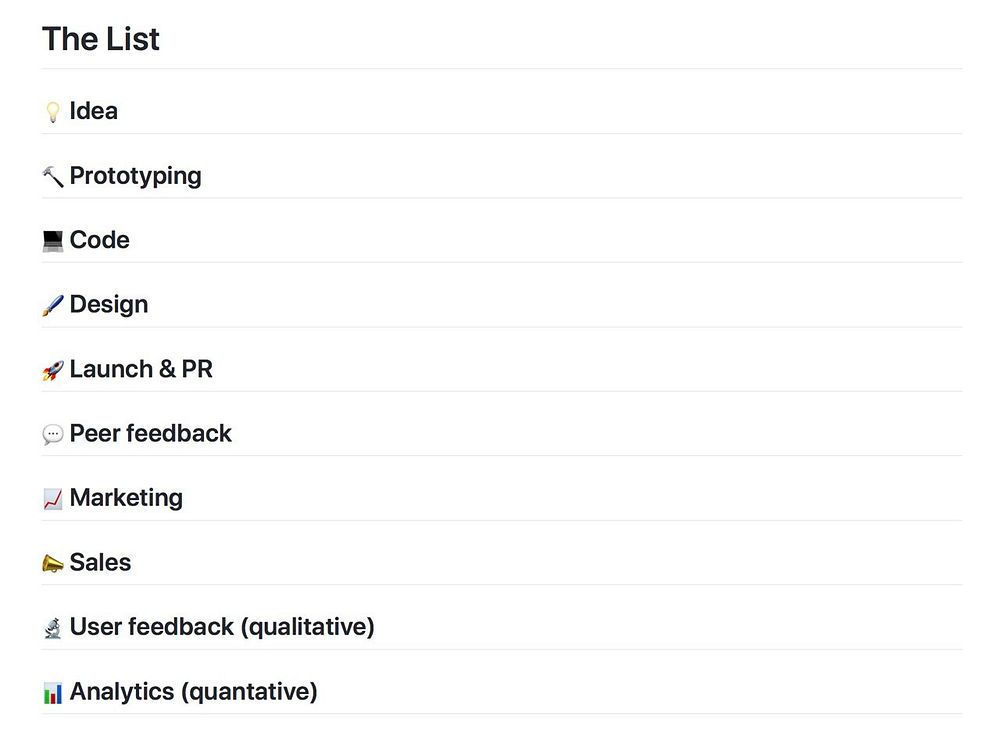
Task: Click the speech bubble icon beside Peer feedback
Action: 53,434
